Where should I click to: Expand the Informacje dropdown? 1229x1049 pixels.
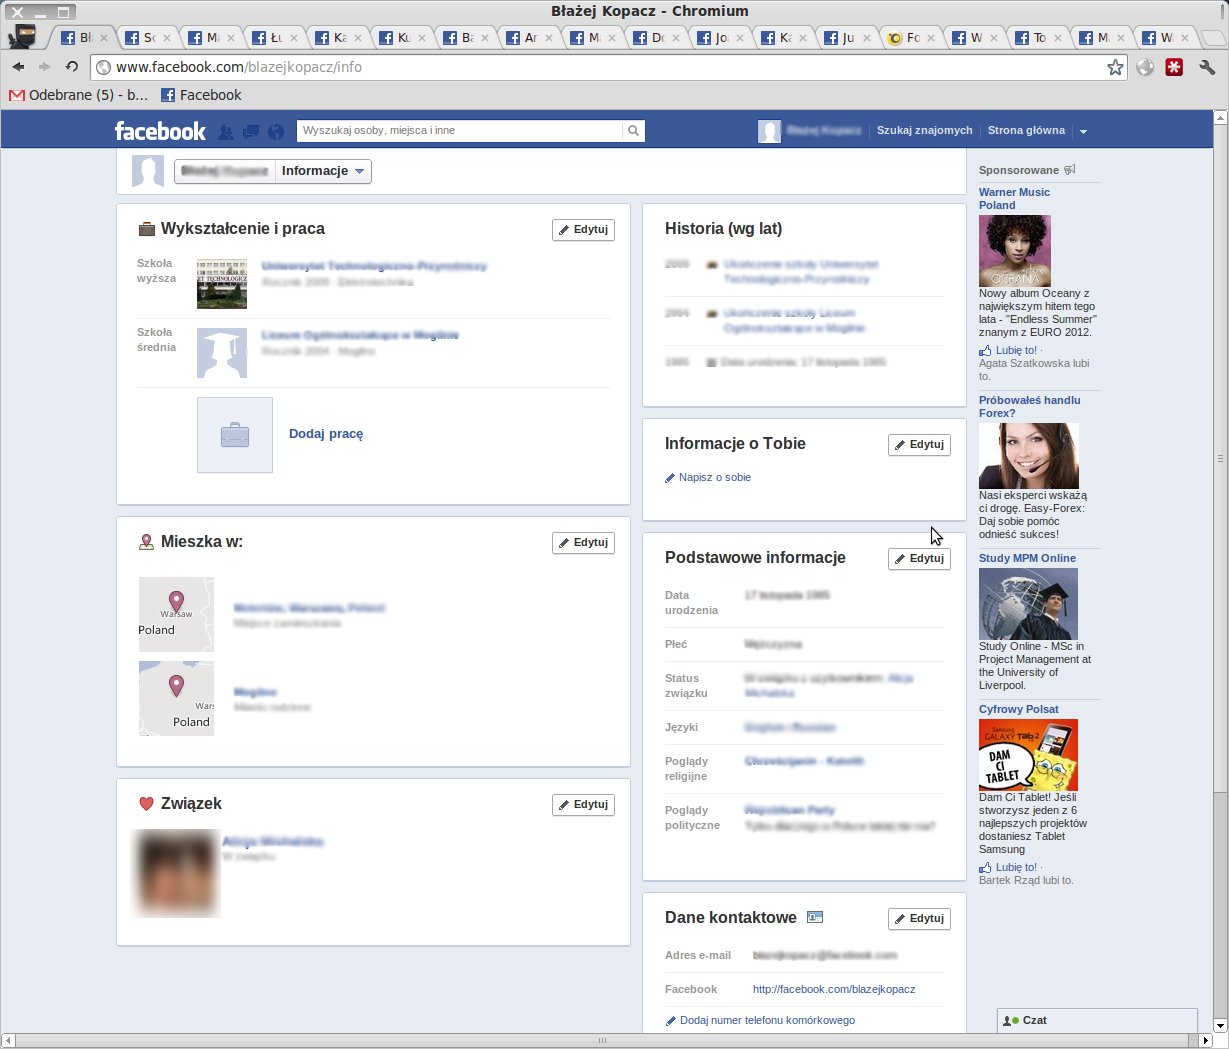(x=323, y=171)
